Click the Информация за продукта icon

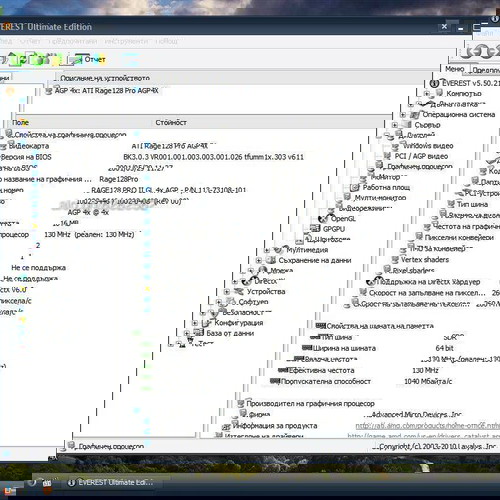226,427
